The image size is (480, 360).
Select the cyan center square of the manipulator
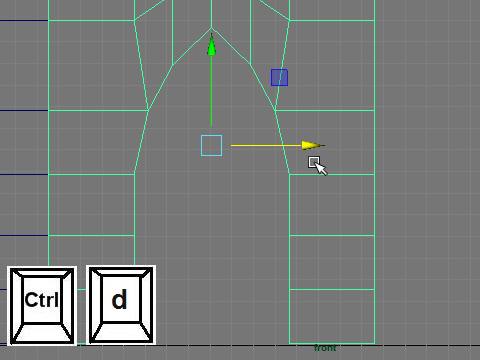211,145
